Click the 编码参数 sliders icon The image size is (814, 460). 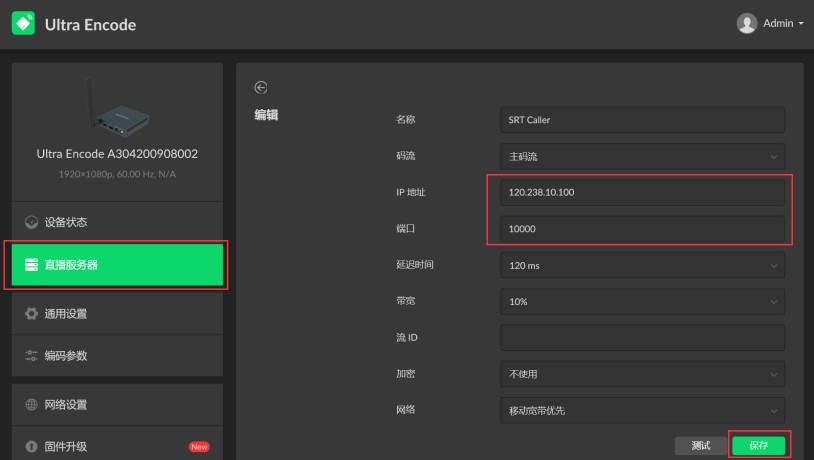(31, 356)
